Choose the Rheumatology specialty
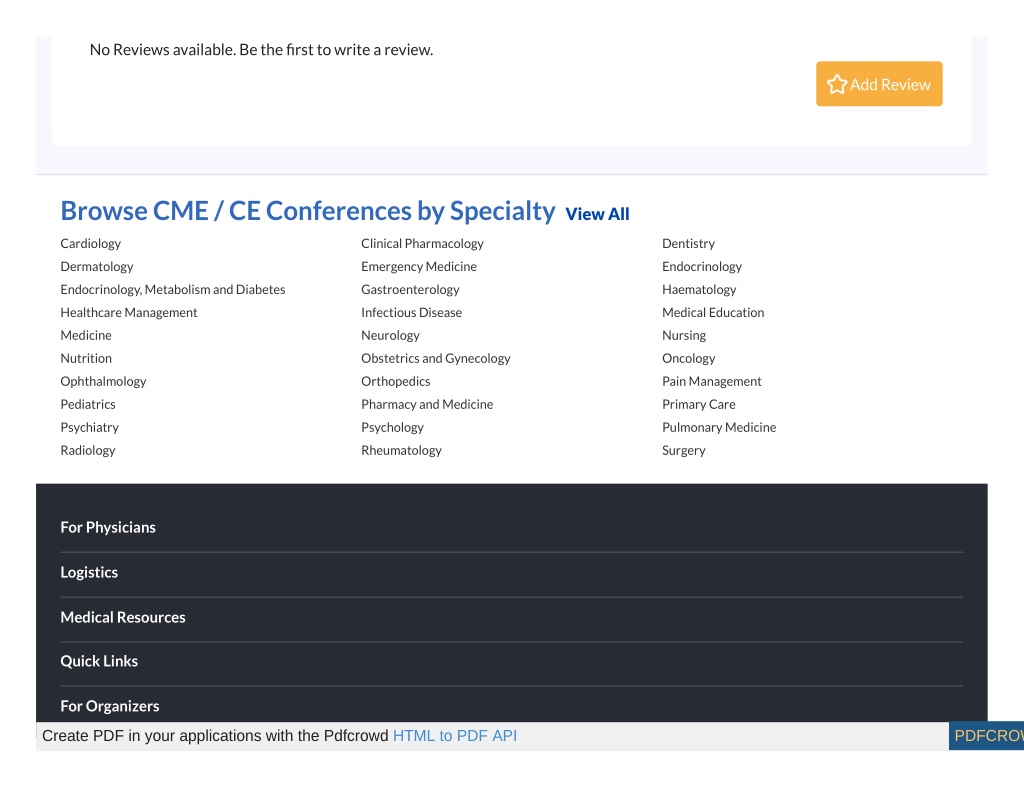 pyautogui.click(x=401, y=450)
